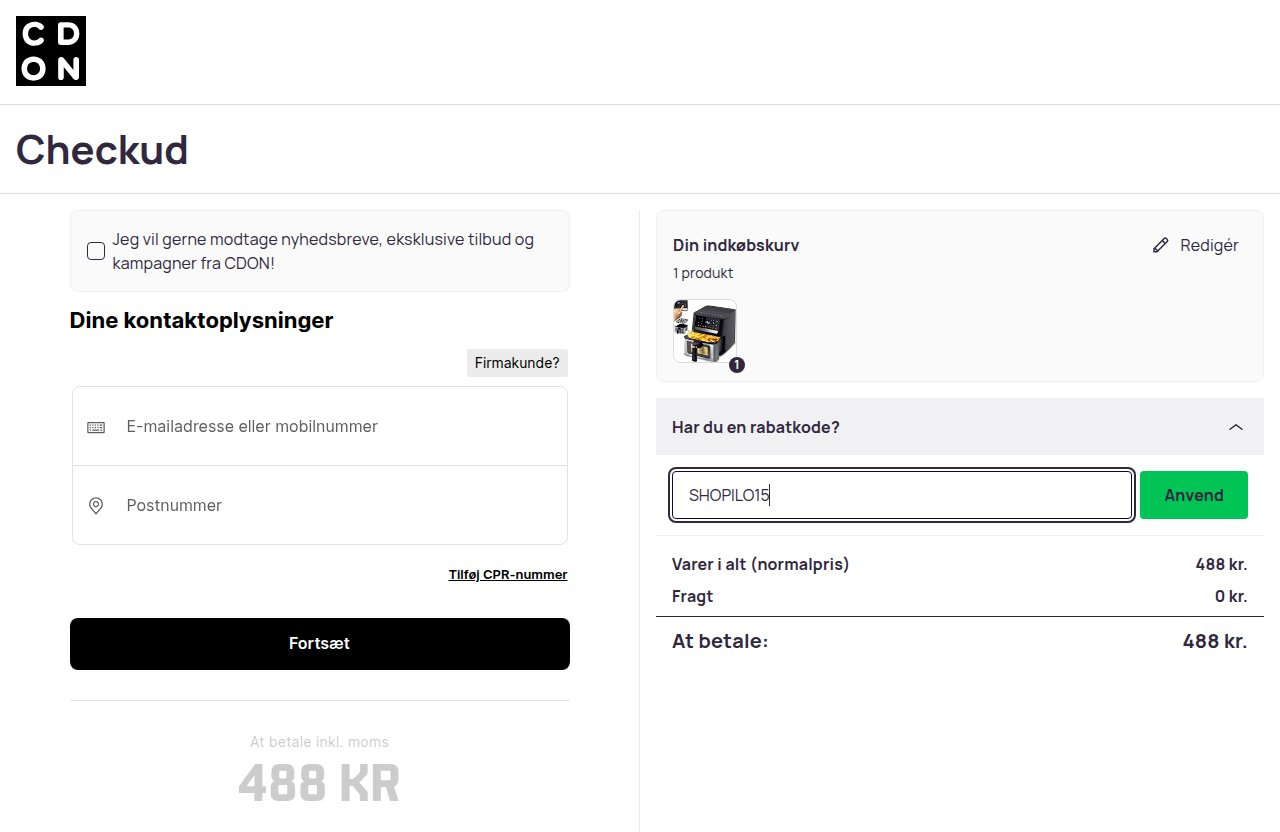Click the '0 kr.' shipping value
The height and width of the screenshot is (832, 1280).
1231,597
